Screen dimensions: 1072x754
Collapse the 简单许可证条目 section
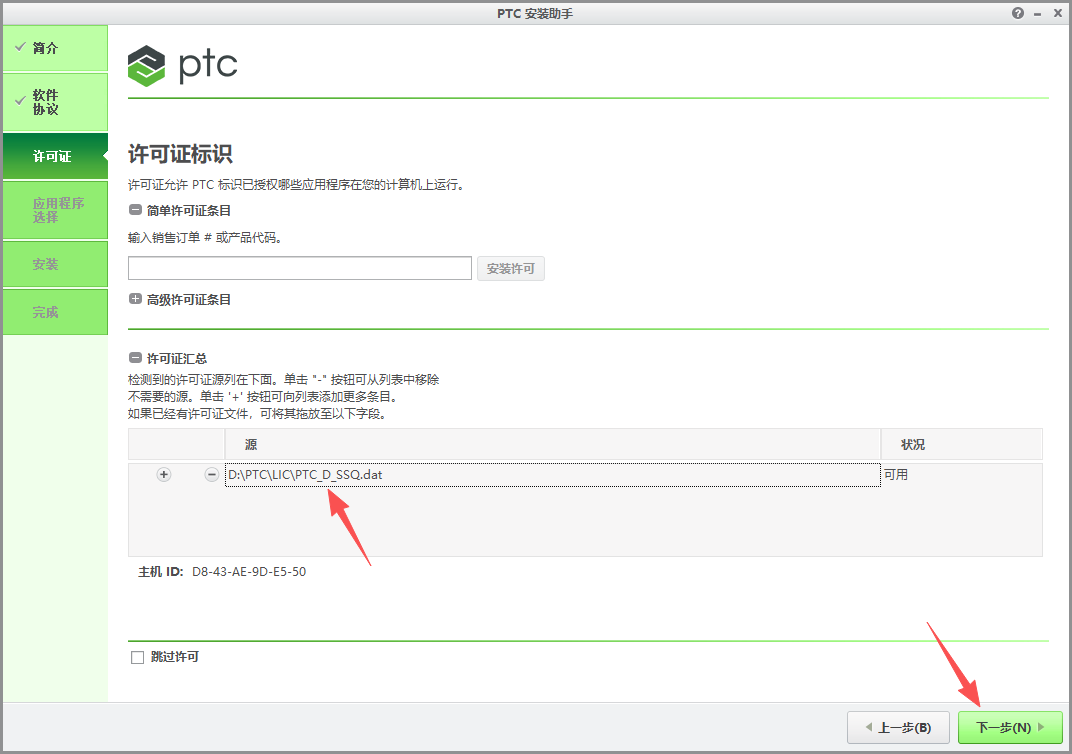click(x=133, y=210)
